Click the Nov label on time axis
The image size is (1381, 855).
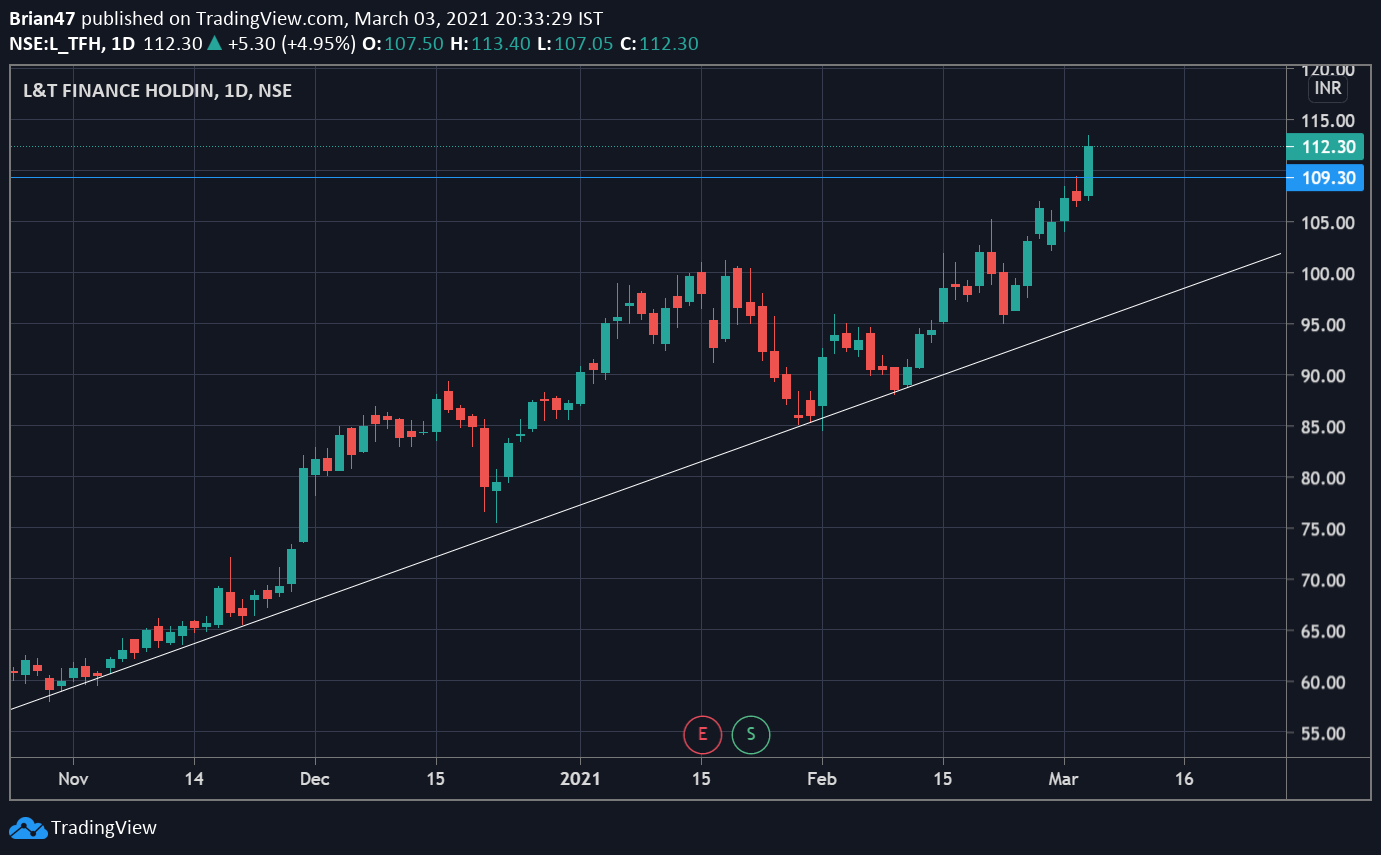73,779
